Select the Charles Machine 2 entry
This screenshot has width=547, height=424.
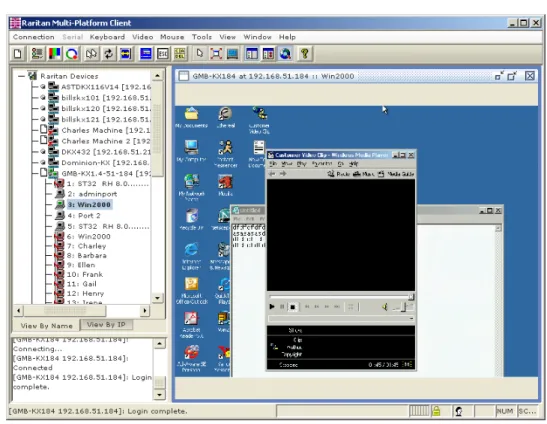[x=106, y=141]
